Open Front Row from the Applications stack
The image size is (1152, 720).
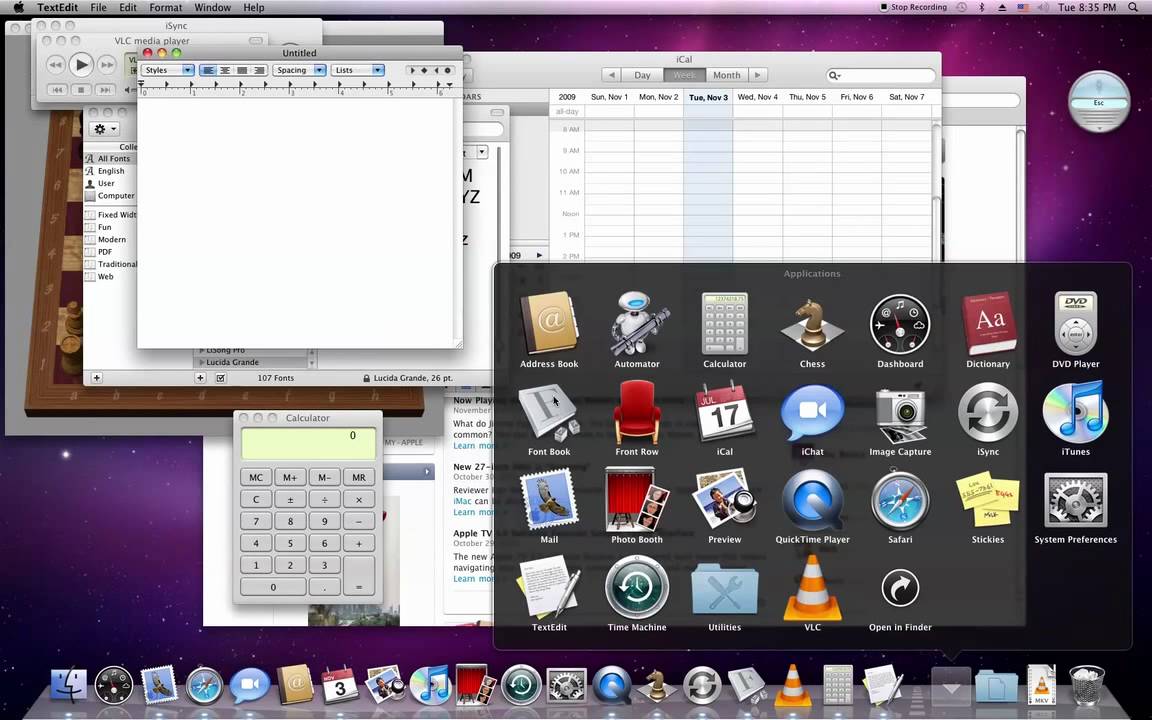637,417
